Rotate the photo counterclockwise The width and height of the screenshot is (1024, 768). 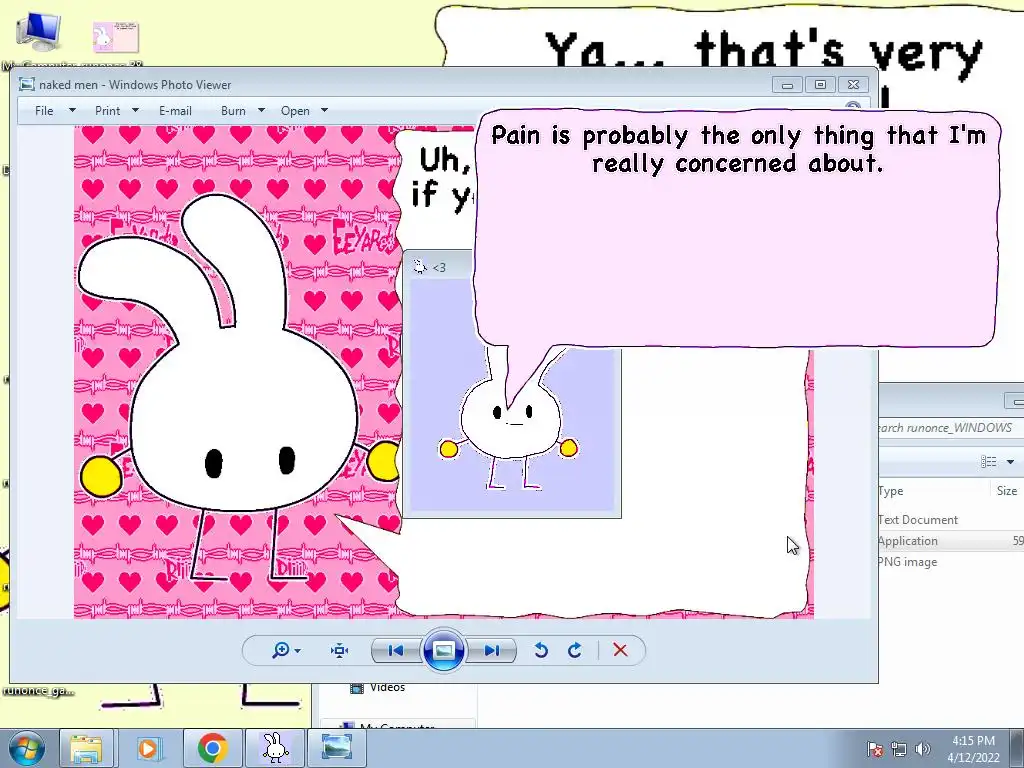click(x=541, y=650)
